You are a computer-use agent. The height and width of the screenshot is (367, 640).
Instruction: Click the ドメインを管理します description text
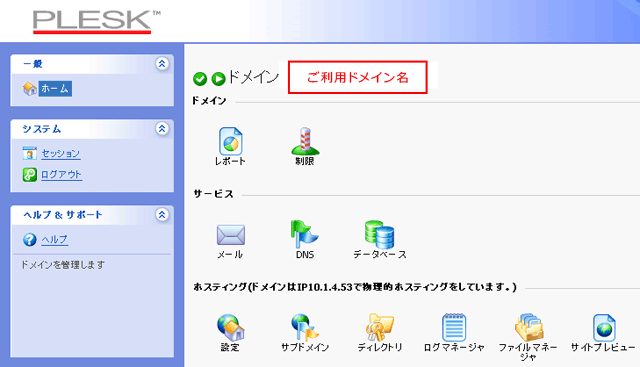(62, 265)
